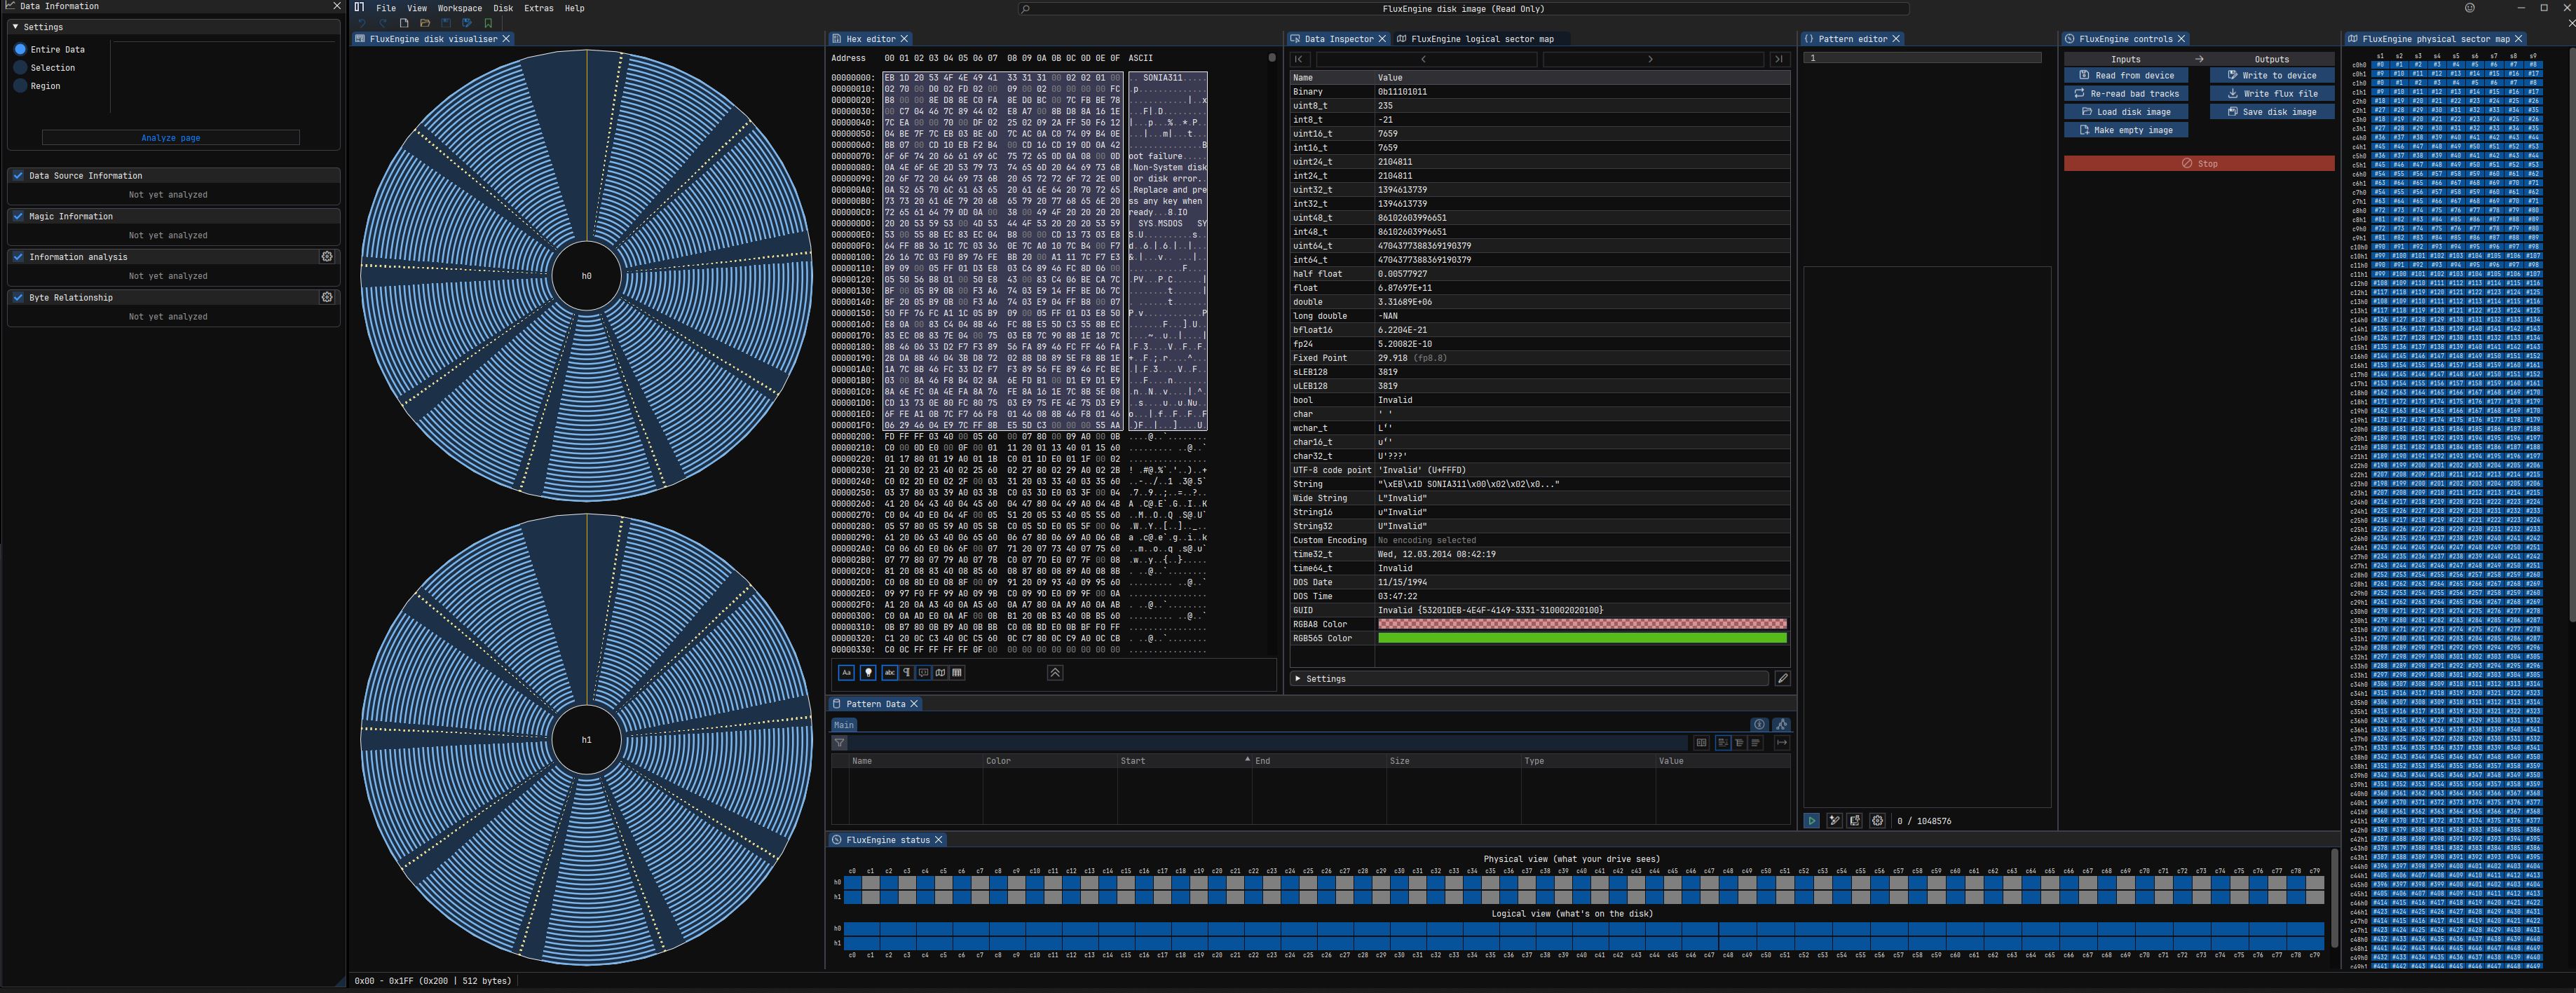Image resolution: width=2576 pixels, height=993 pixels.
Task: Click the double-chevron collapse button in hex editor
Action: [x=1054, y=673]
